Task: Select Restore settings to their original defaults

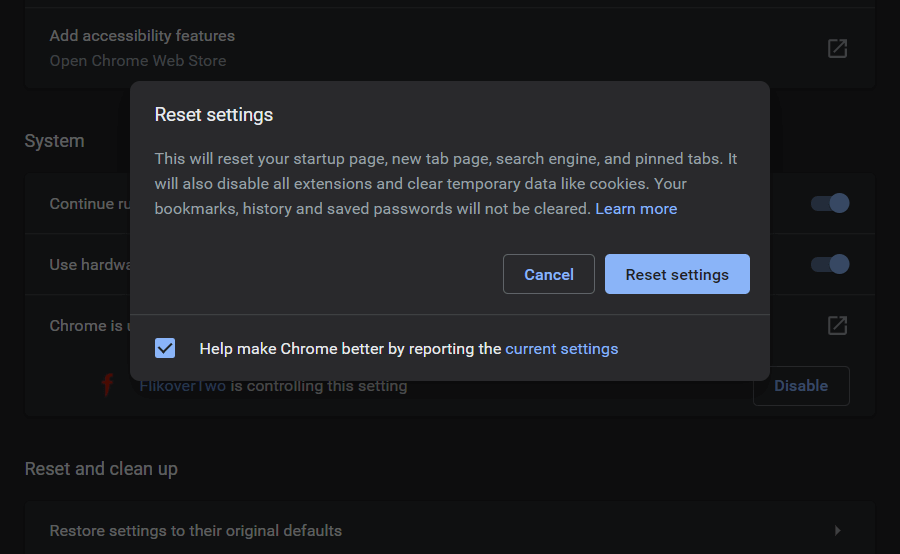Action: point(196,530)
